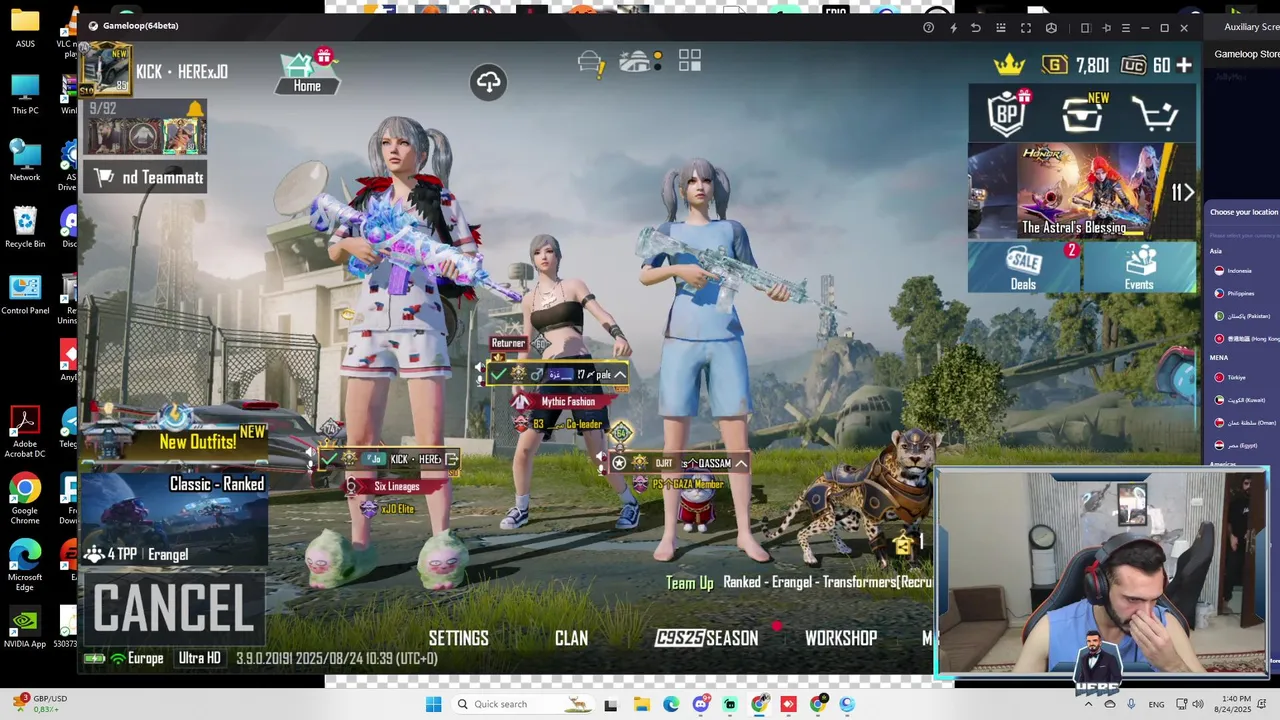Show hidden system tray icons chevron
Screen dimensions: 1280x720
[x=1088, y=704]
